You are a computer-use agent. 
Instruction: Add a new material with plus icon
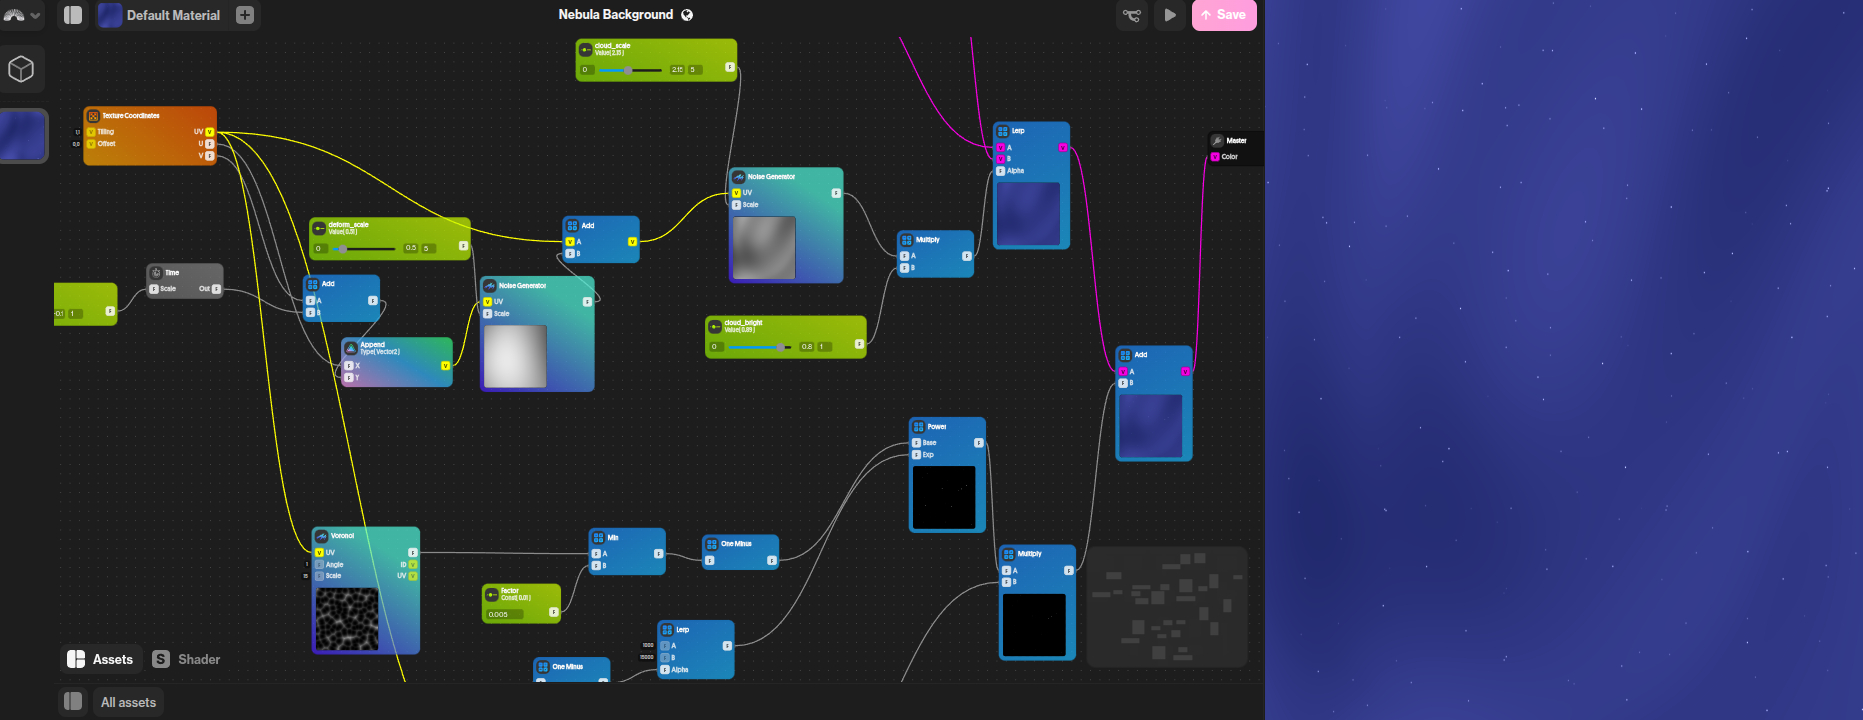tap(245, 15)
